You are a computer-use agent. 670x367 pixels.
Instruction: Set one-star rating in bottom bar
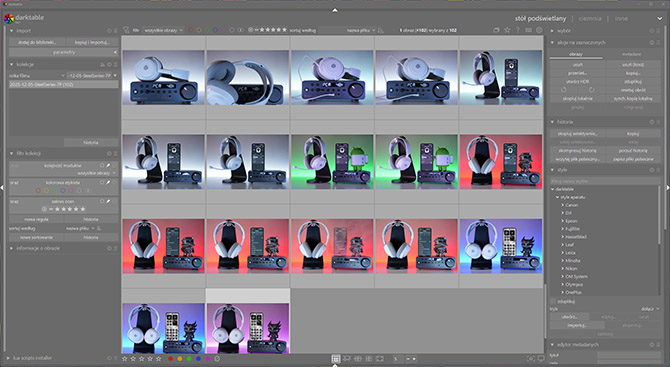tap(125, 359)
